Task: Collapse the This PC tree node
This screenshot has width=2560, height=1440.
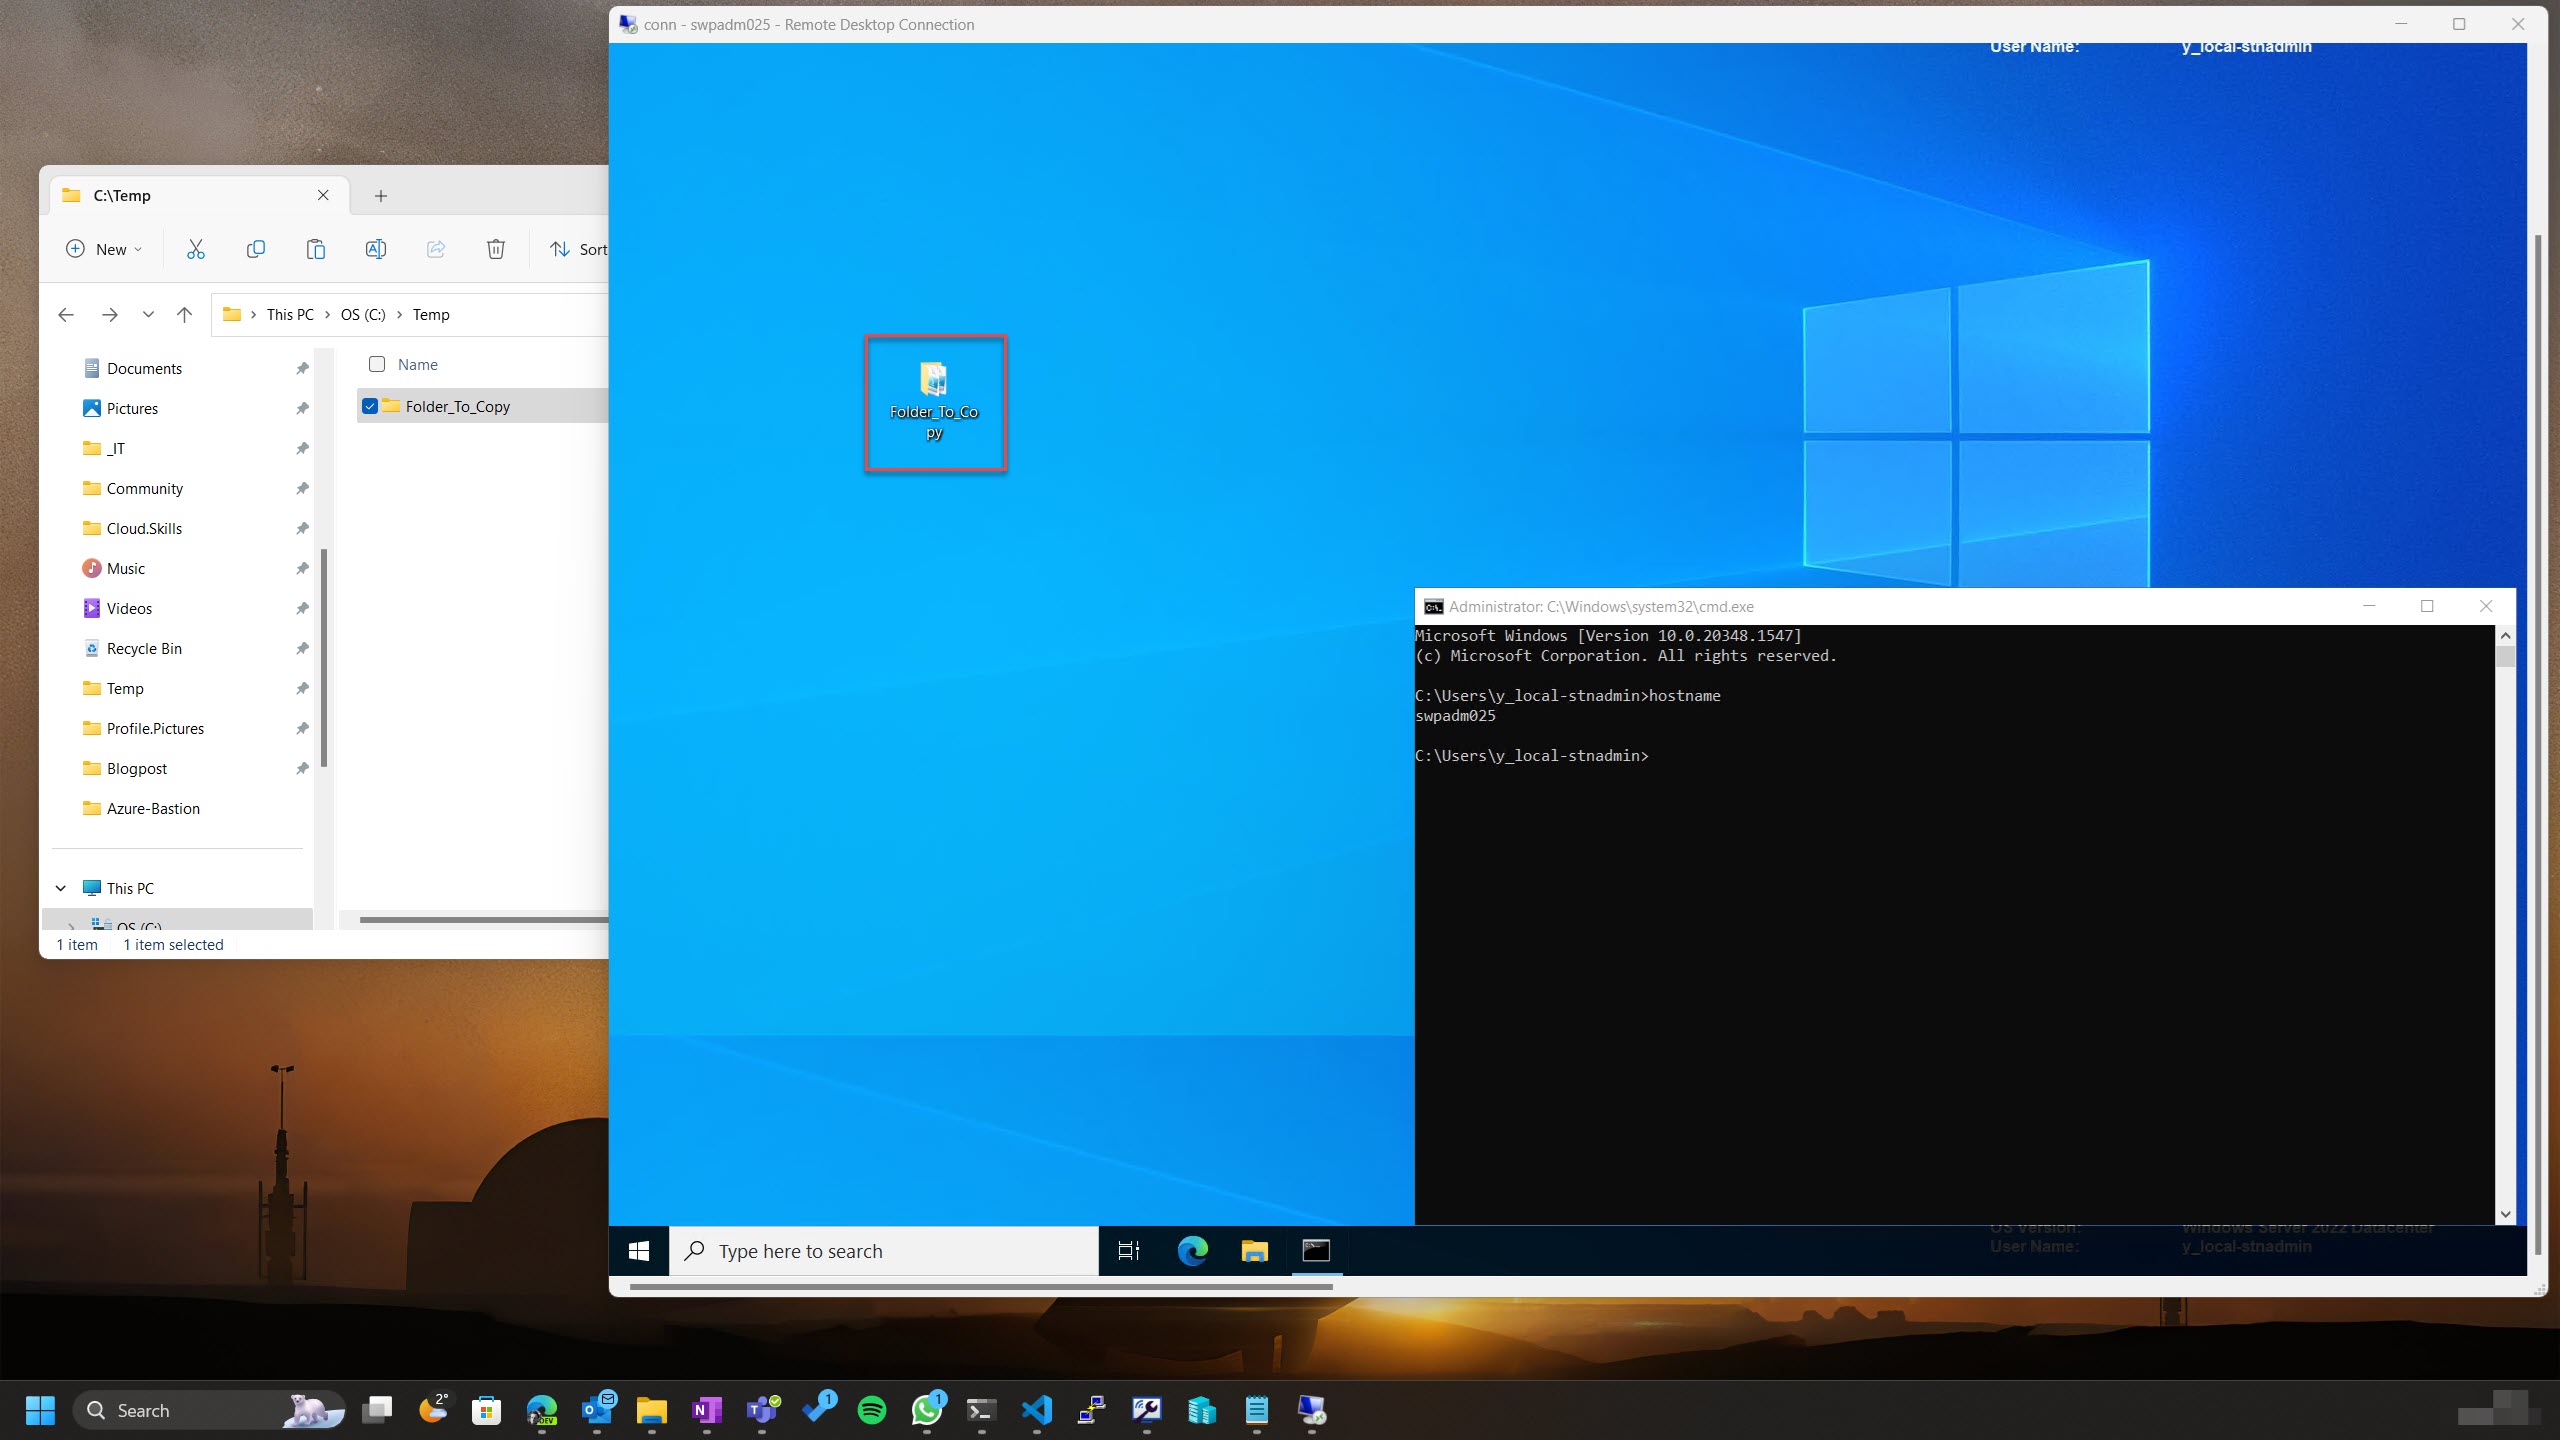Action: pyautogui.click(x=61, y=888)
